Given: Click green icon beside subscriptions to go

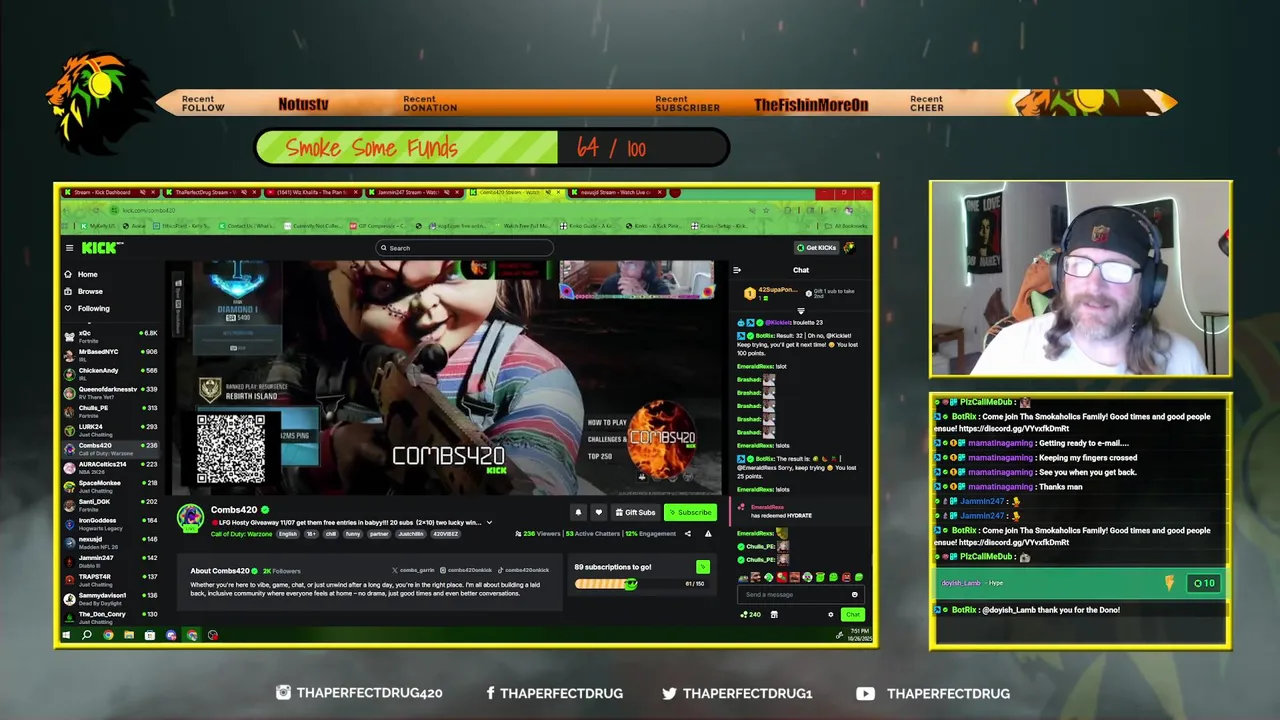Looking at the screenshot, I should coord(702,567).
